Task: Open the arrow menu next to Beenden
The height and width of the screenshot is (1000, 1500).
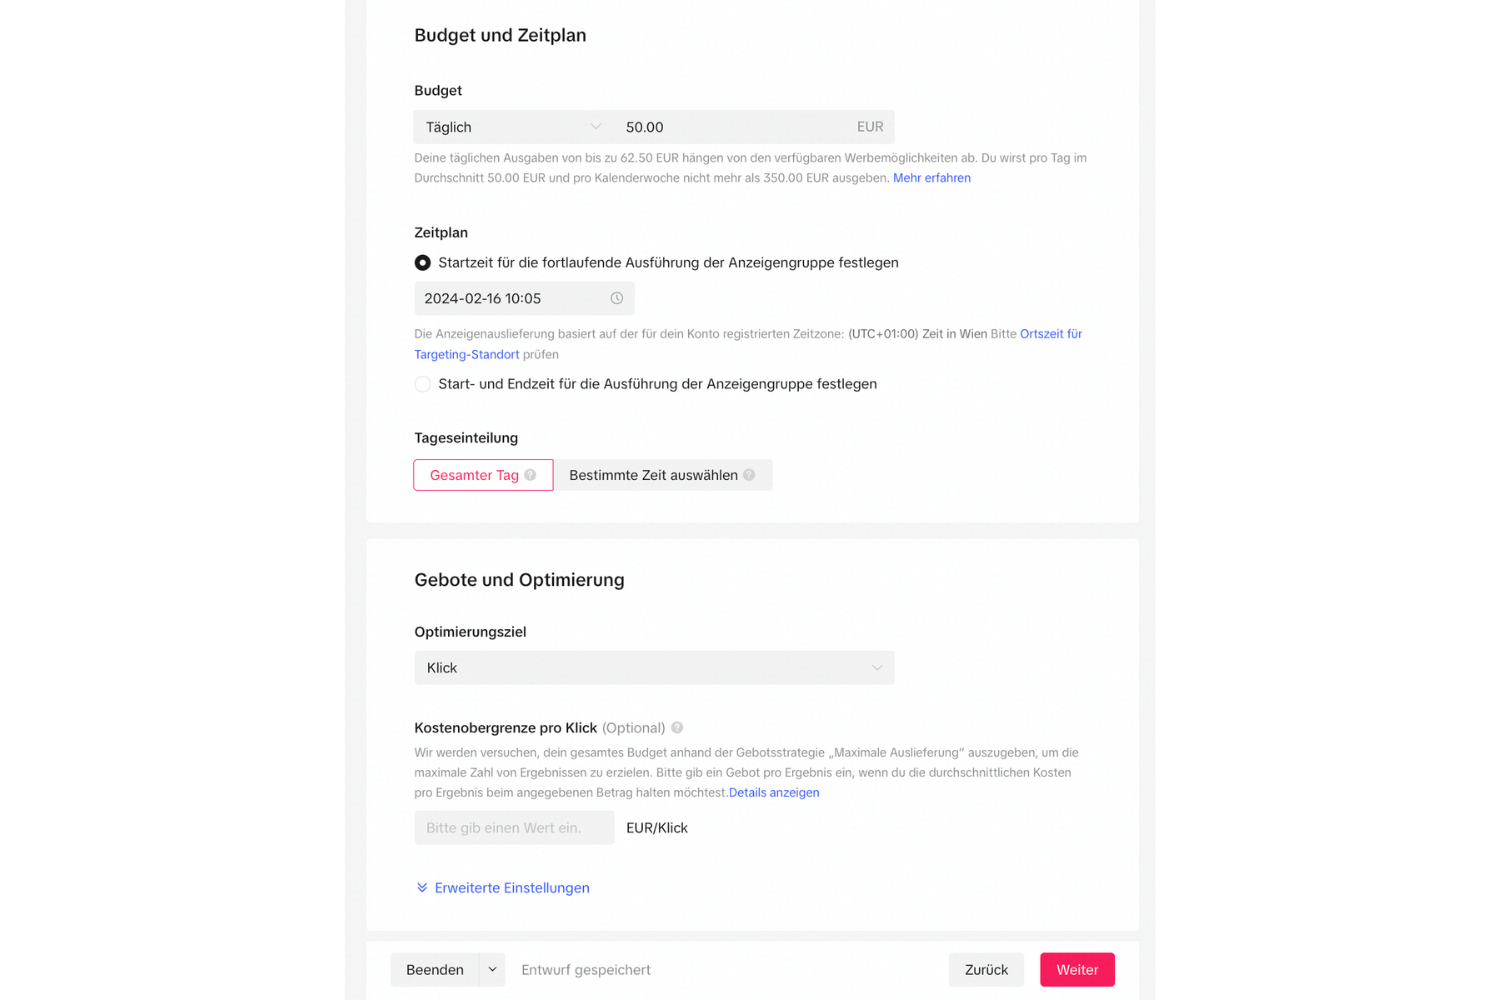Action: coord(492,970)
